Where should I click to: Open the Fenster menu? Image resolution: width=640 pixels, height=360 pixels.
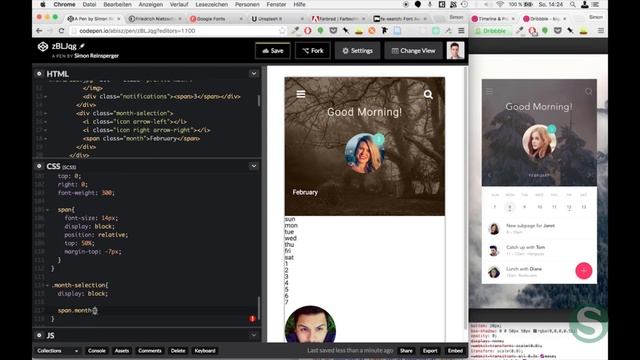276,4
